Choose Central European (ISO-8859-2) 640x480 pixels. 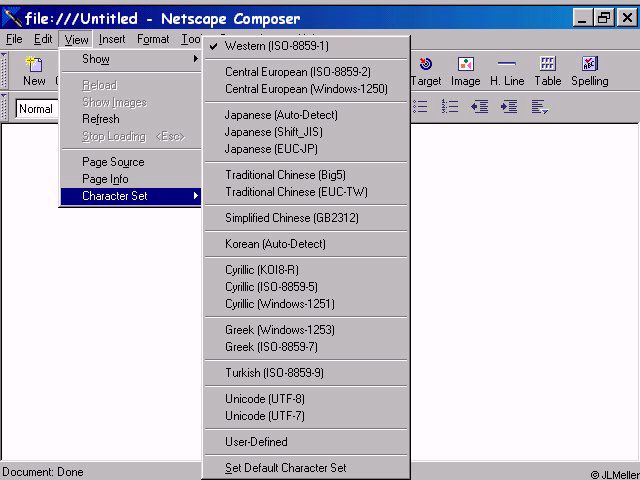click(x=306, y=72)
